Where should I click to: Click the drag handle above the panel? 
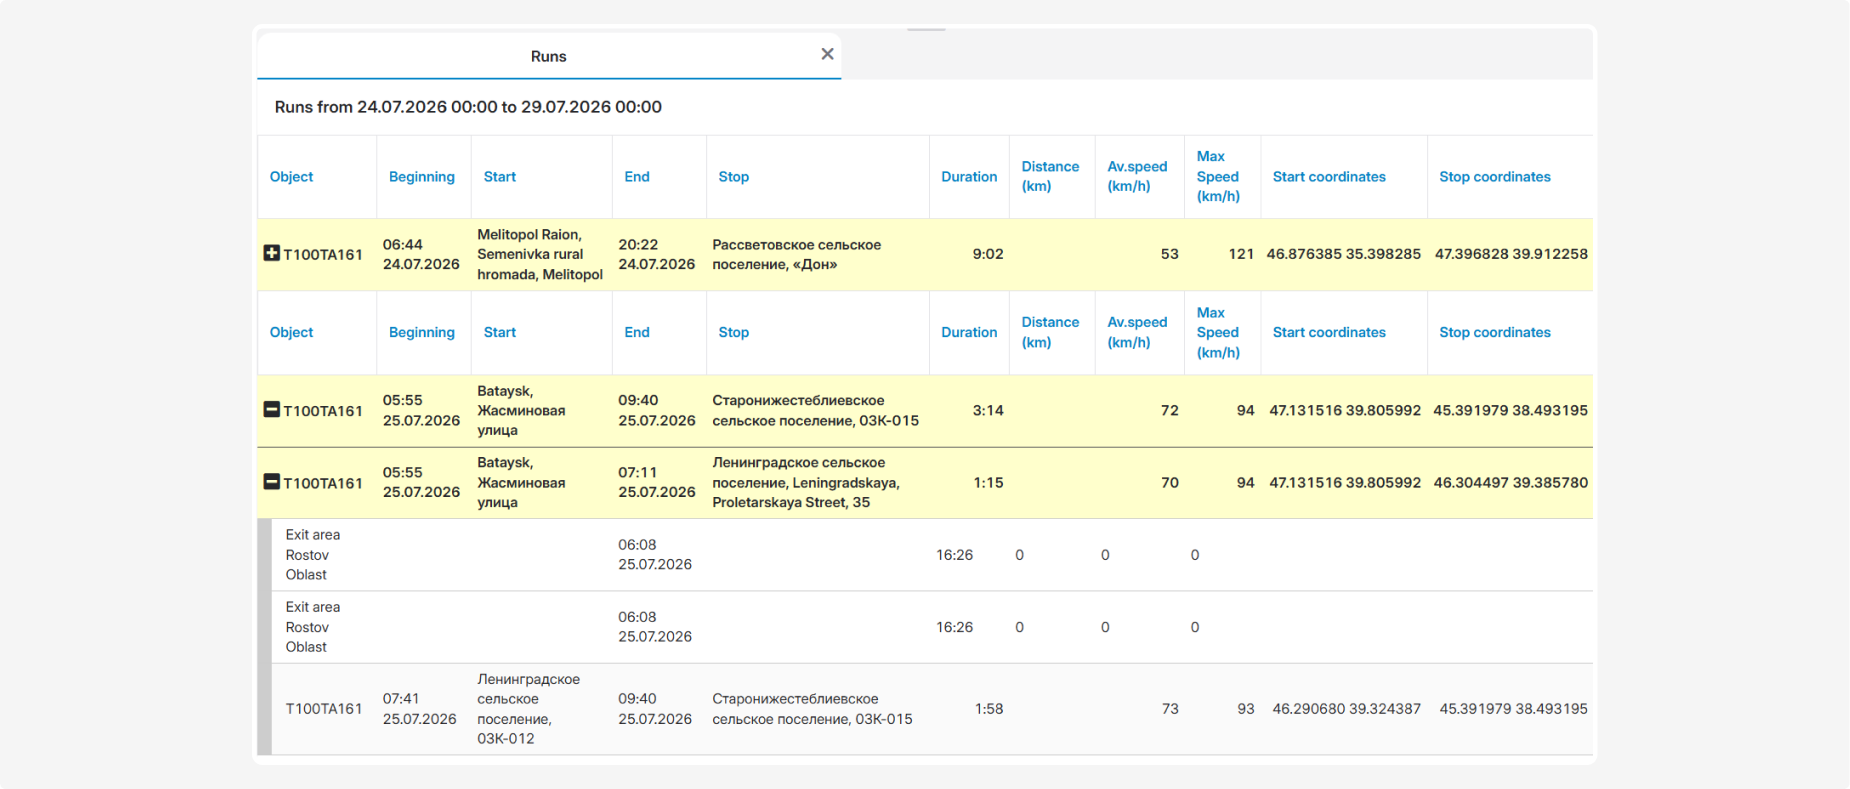[926, 30]
